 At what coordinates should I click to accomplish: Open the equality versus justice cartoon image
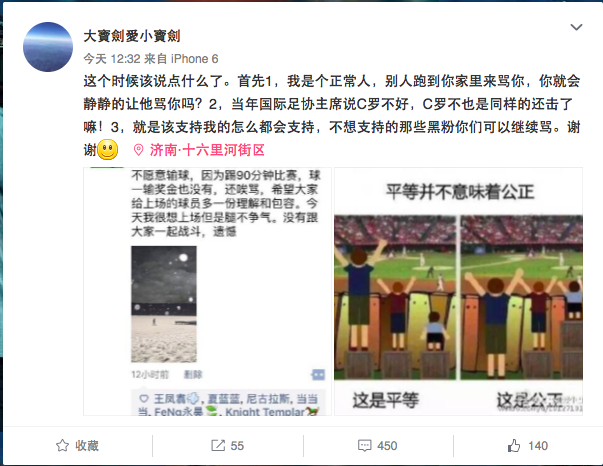(458, 291)
